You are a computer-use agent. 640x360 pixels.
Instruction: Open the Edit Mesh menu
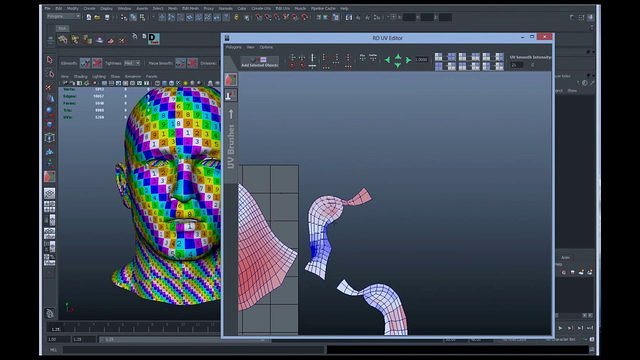[x=190, y=8]
